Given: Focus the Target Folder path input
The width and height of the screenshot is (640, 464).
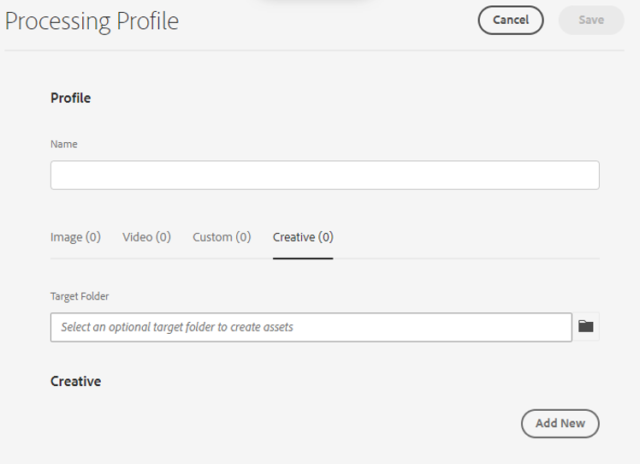Looking at the screenshot, I should pos(311,327).
